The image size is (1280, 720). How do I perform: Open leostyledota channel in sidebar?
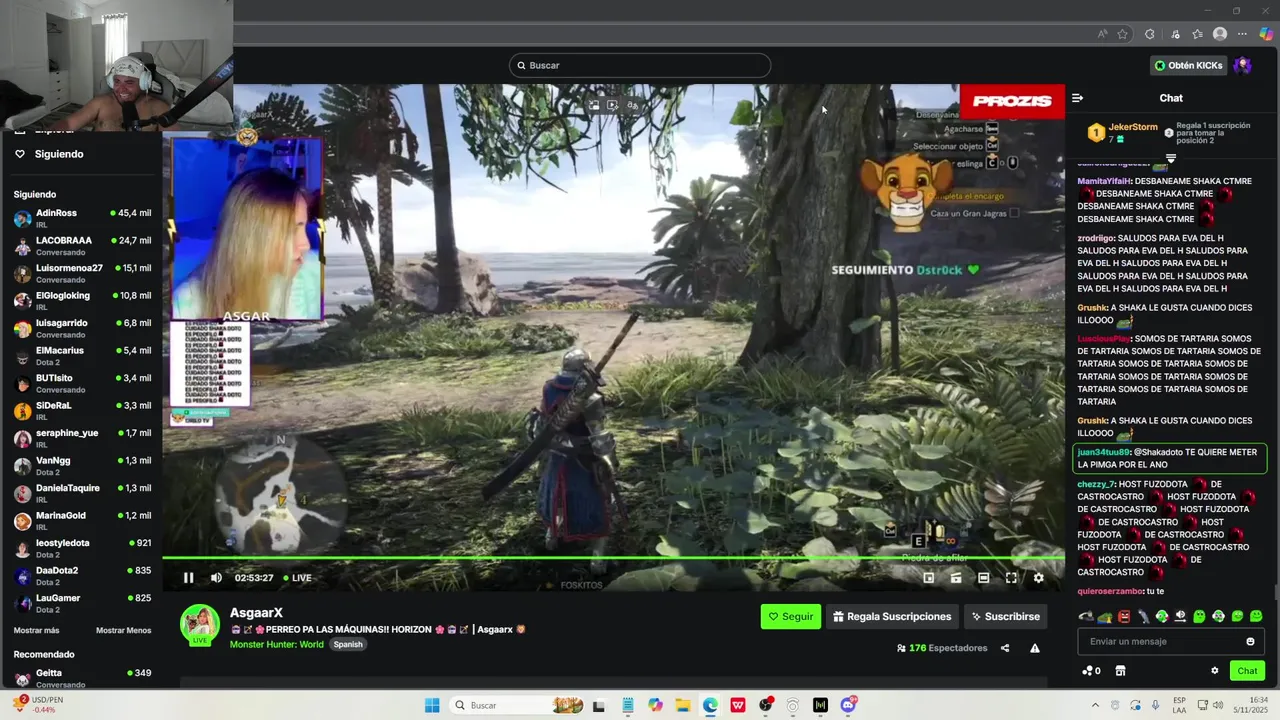tap(82, 548)
